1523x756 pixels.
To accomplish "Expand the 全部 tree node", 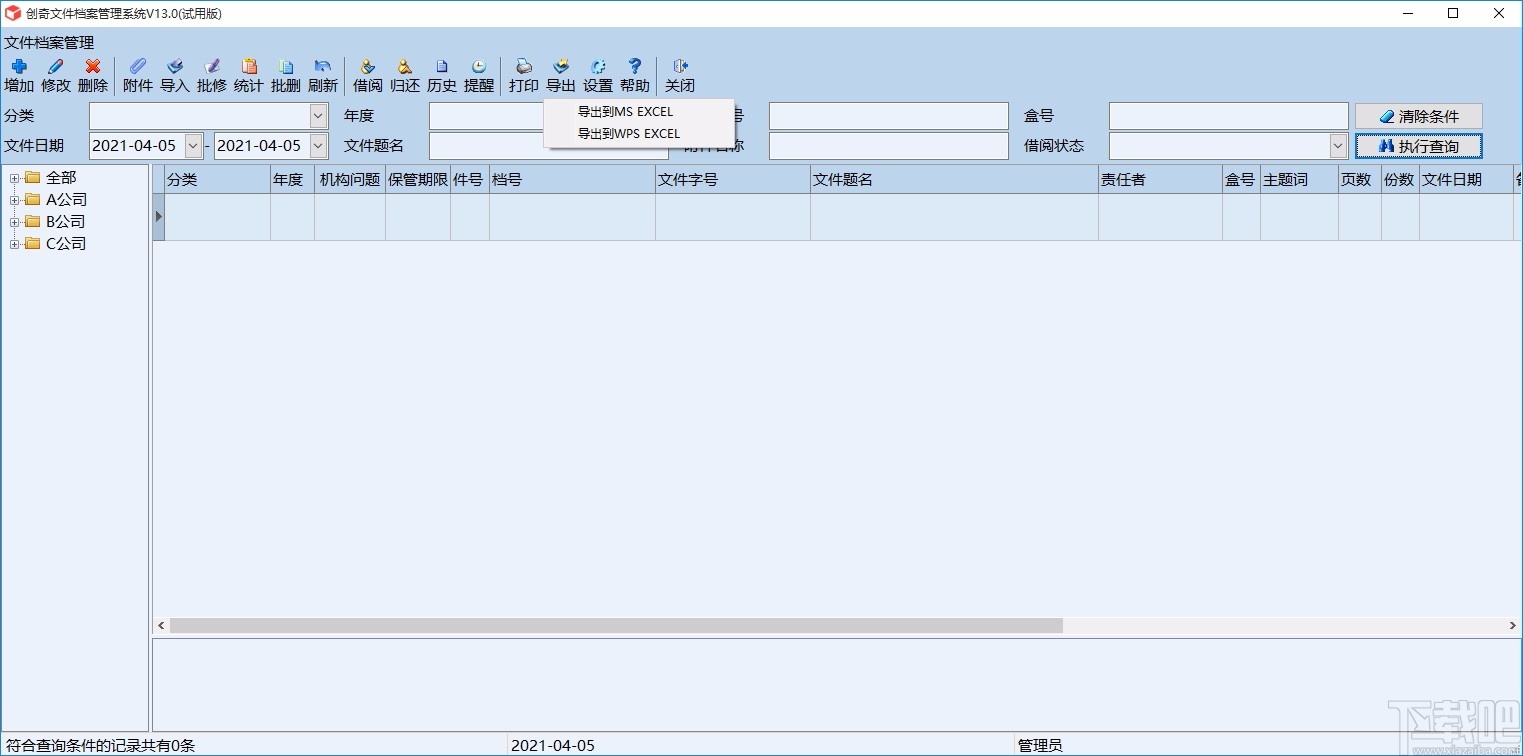I will [15, 178].
